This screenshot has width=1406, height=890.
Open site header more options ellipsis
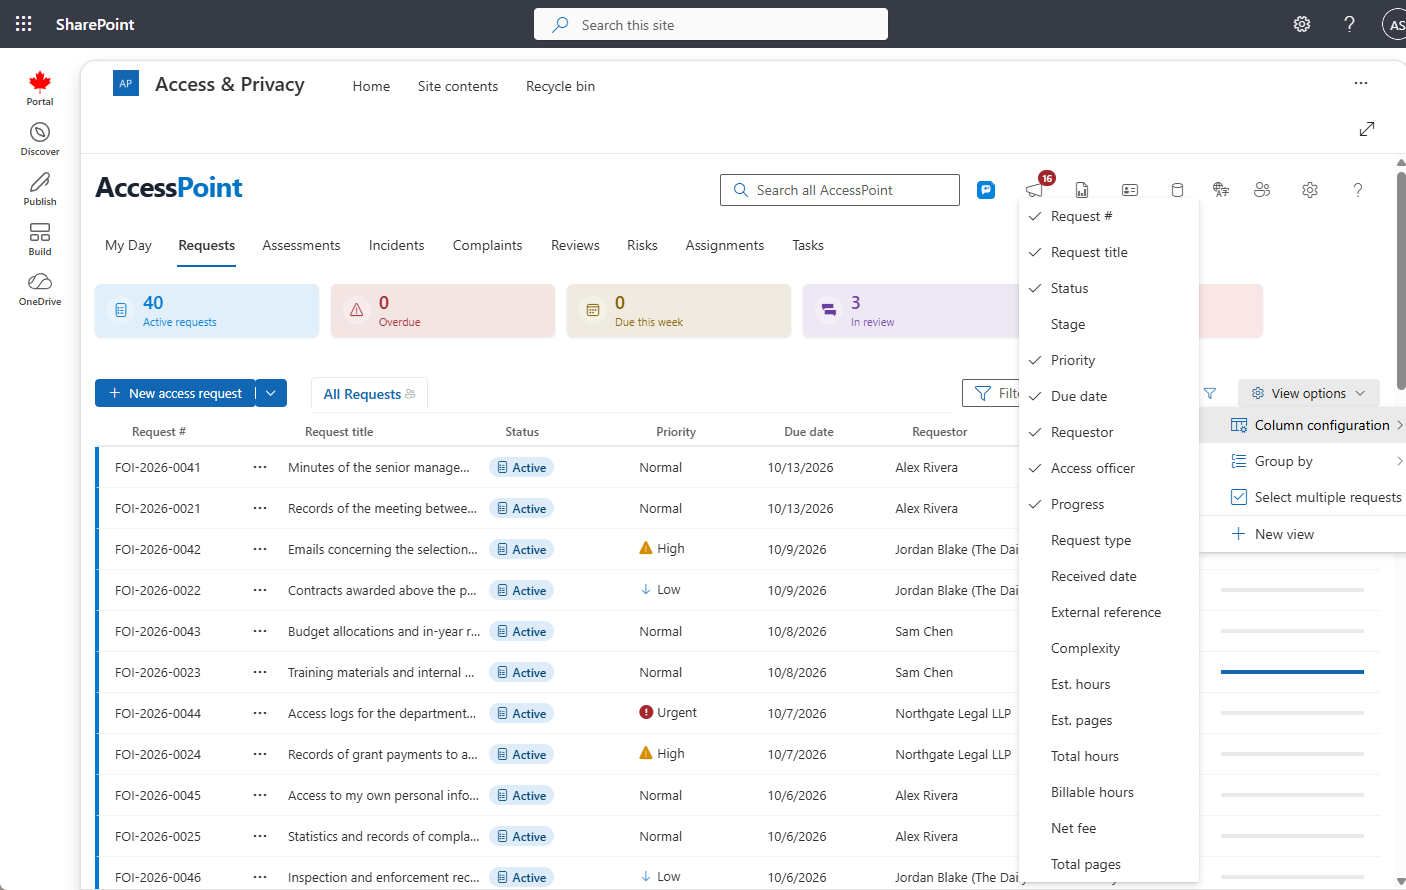tap(1361, 83)
